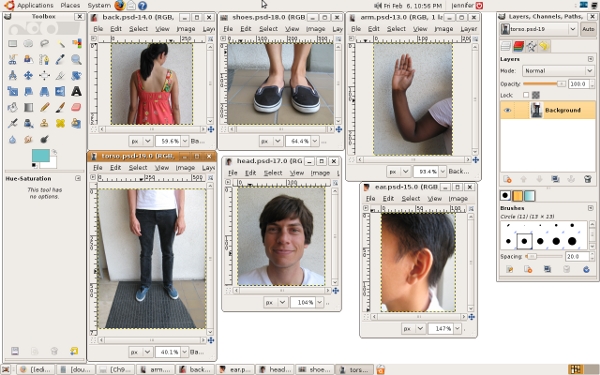Open Select menu in shoes.psd window
The height and width of the screenshot is (375, 600).
[268, 29]
